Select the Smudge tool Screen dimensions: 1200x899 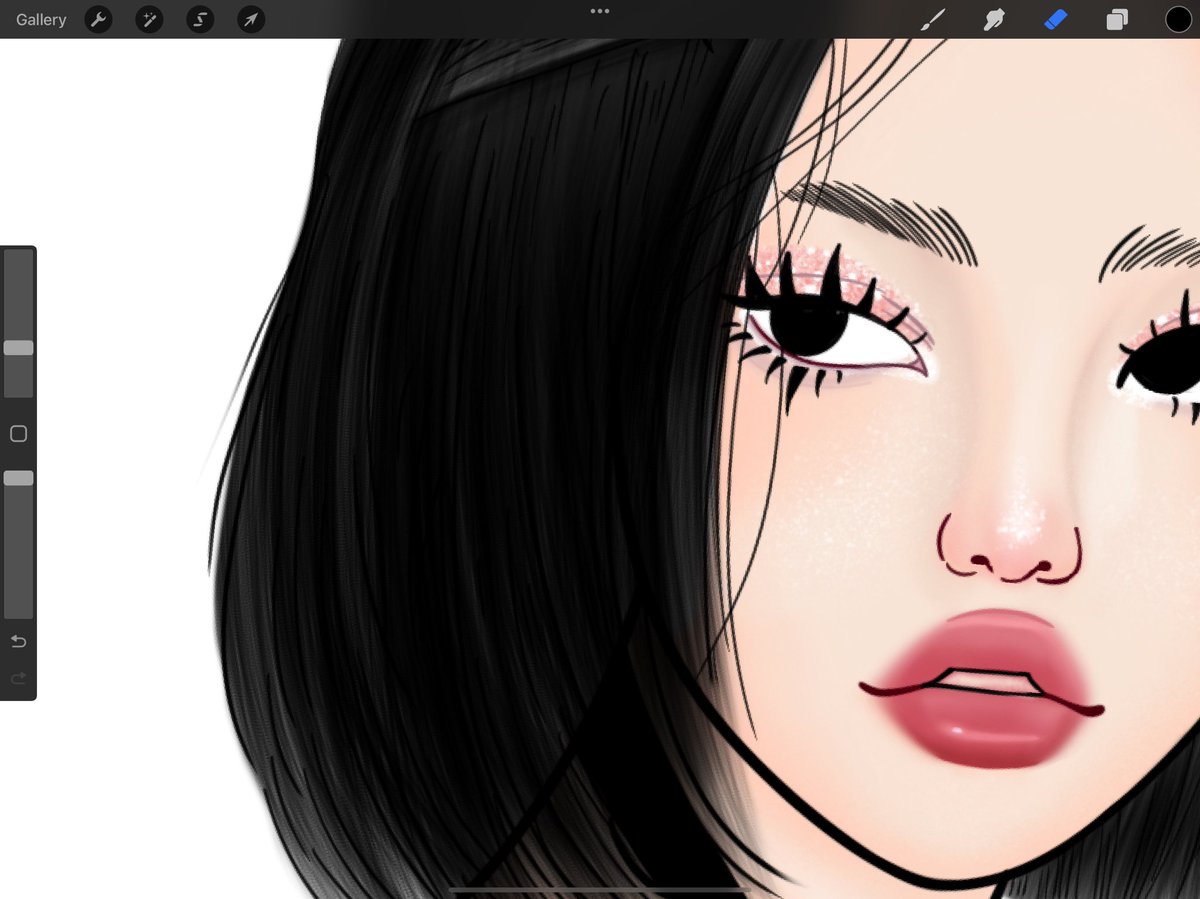coord(994,19)
